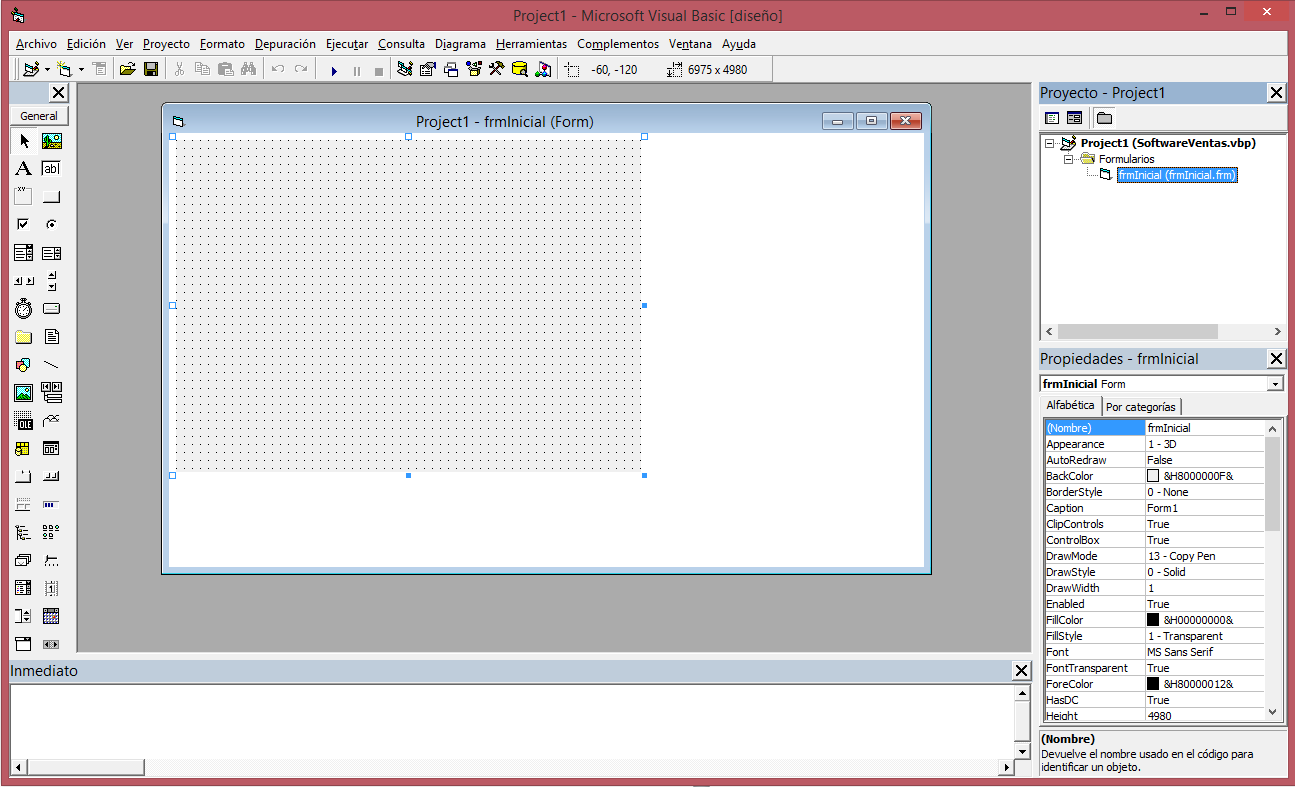Image resolution: width=1295 pixels, height=787 pixels.
Task: Click the General toolbox tab button
Action: 39,116
